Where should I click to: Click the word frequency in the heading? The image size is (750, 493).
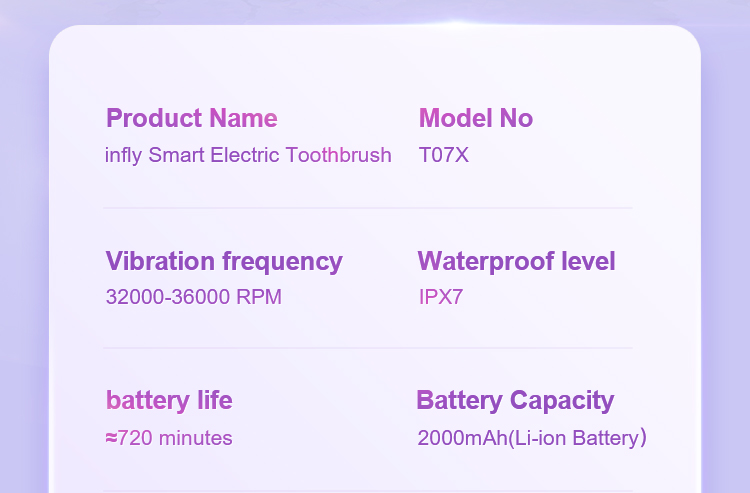pos(282,262)
